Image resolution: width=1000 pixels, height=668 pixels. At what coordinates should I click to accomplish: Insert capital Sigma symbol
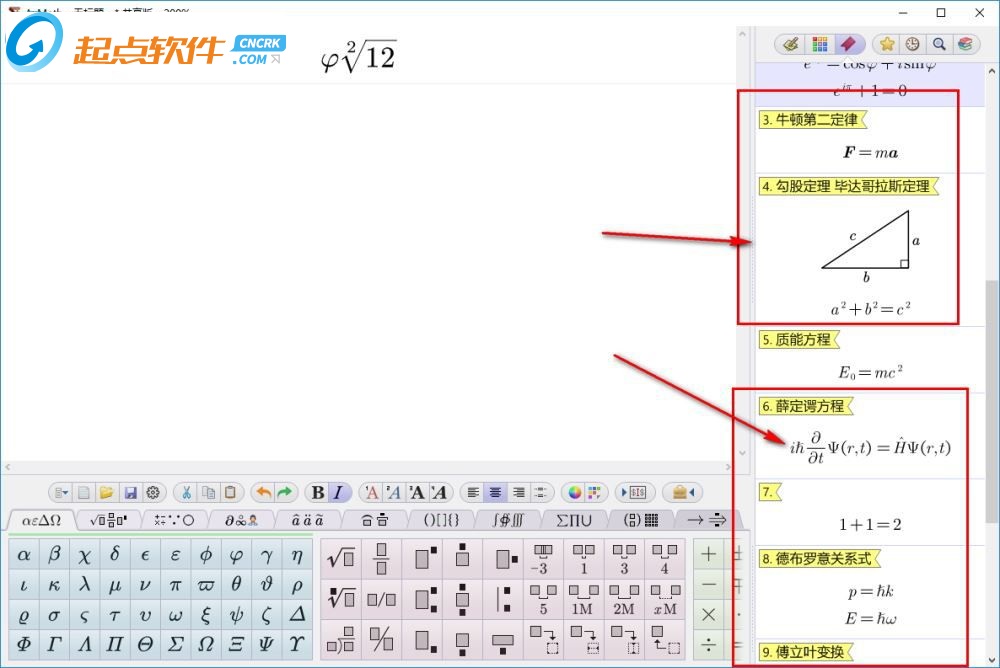(175, 644)
